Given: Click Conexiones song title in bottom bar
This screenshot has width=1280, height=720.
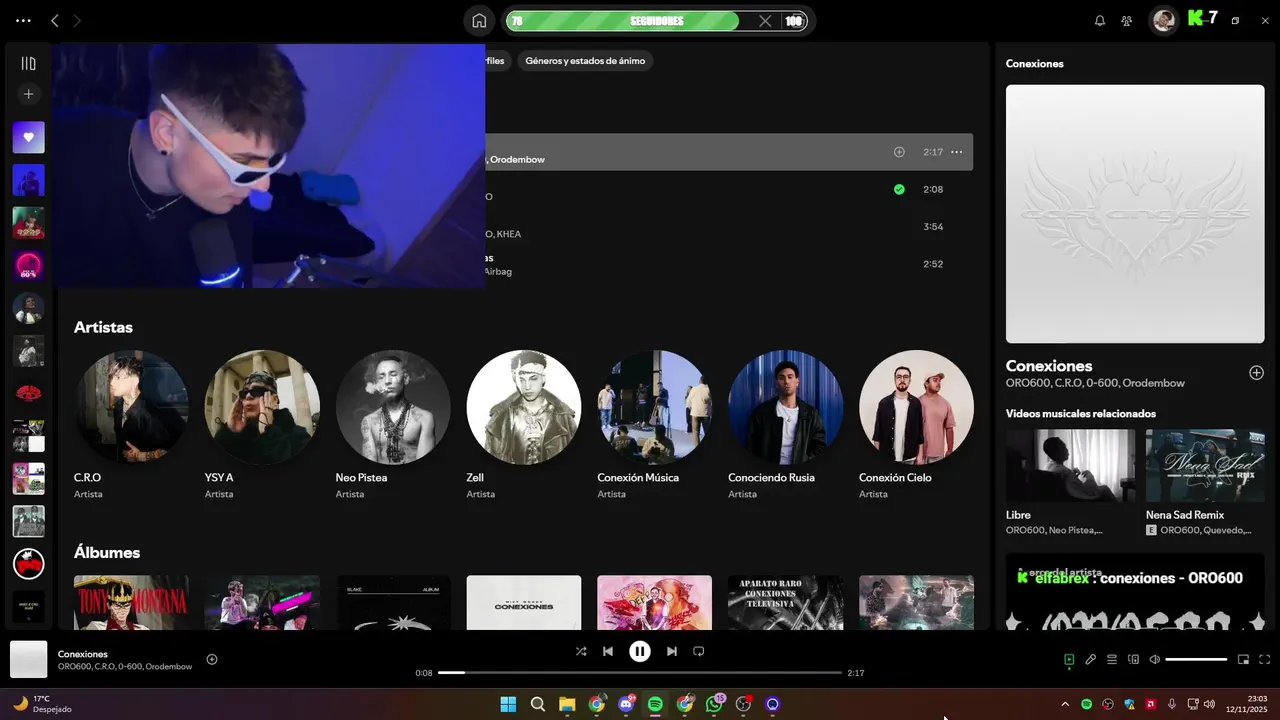Looking at the screenshot, I should 83,654.
